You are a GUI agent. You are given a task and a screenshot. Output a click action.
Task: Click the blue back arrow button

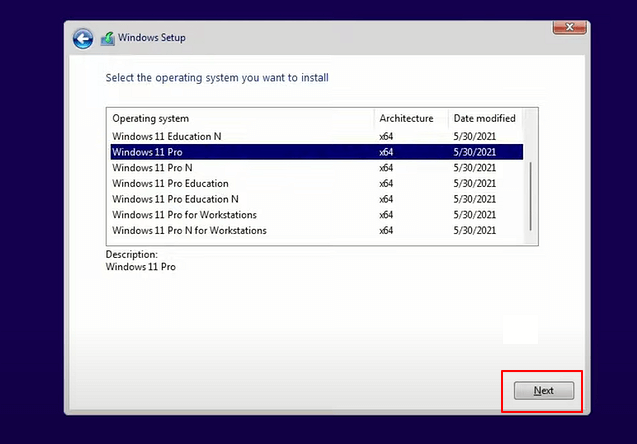pos(83,39)
